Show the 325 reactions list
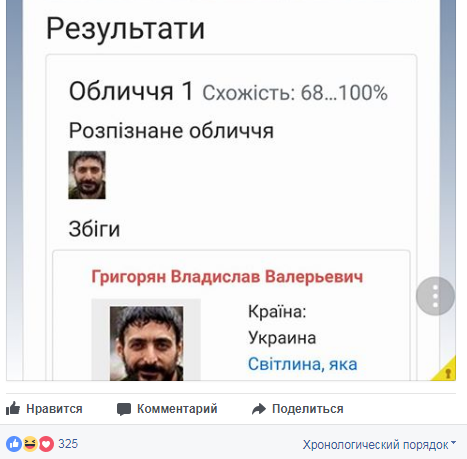The width and height of the screenshot is (467, 459). pos(68,444)
